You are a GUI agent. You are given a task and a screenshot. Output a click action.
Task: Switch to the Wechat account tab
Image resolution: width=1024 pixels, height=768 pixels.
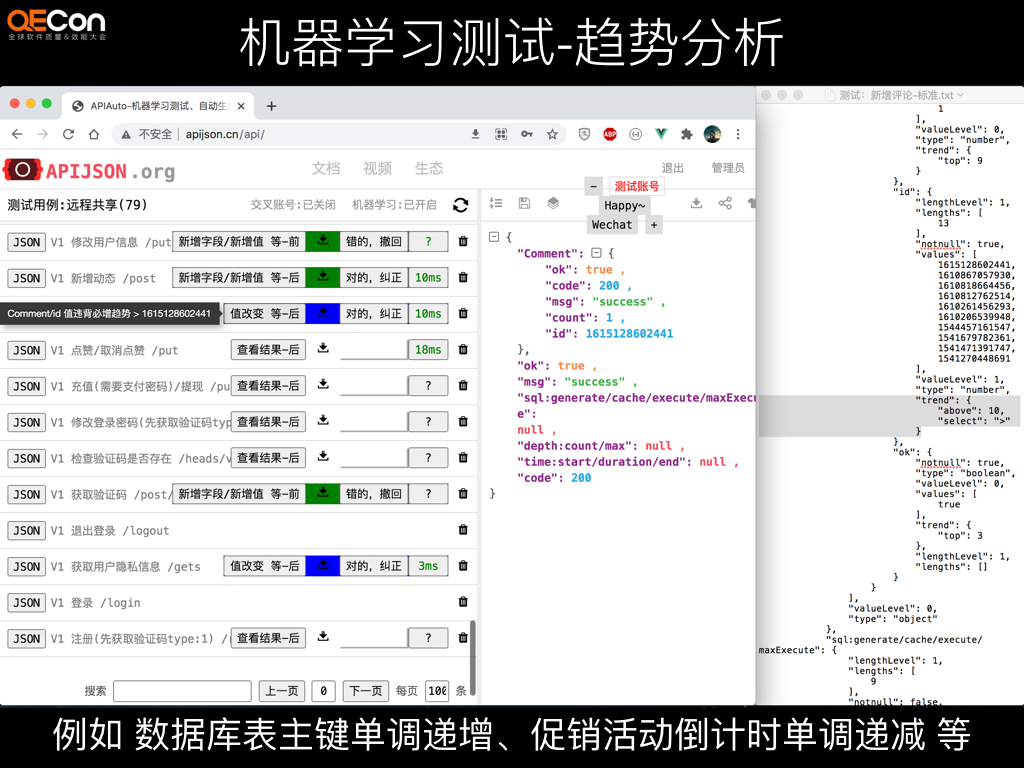[x=612, y=224]
